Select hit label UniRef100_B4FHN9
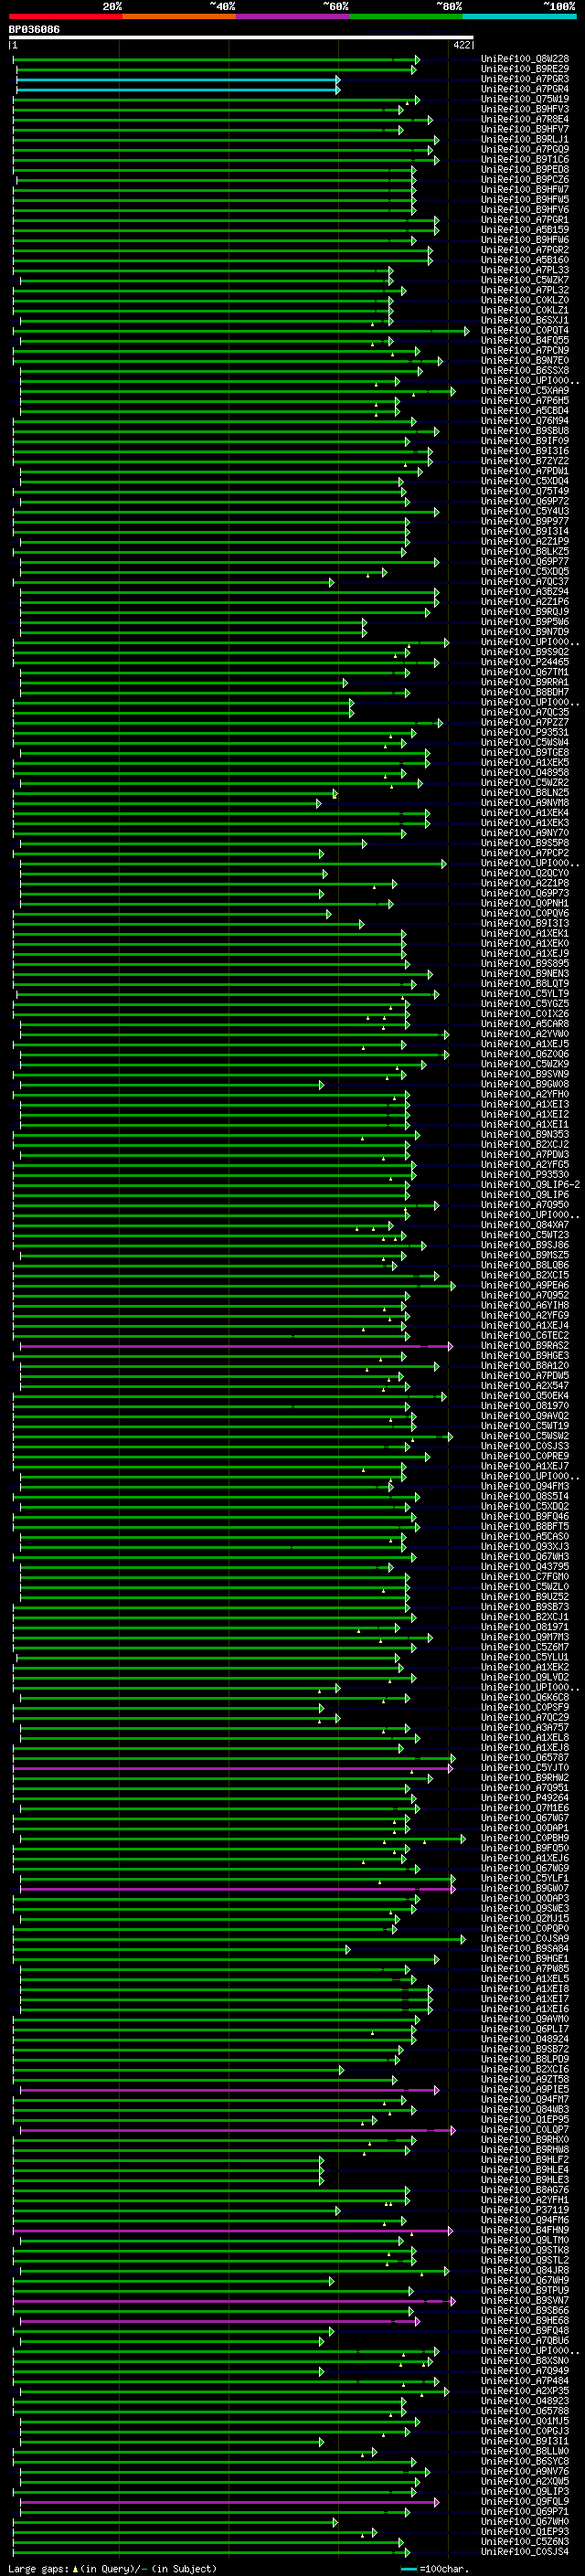The width and height of the screenshot is (585, 2576). pyautogui.click(x=525, y=2230)
